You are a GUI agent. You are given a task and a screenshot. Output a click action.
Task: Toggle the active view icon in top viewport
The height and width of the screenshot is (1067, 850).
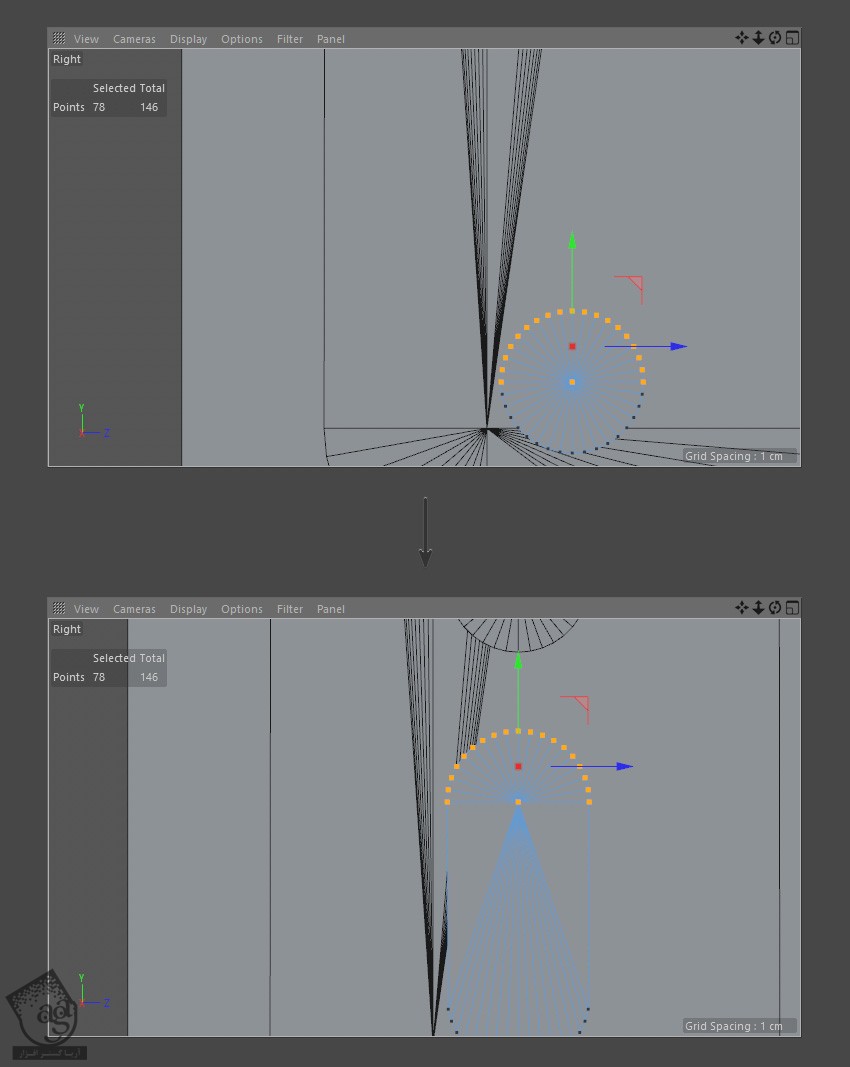[792, 38]
